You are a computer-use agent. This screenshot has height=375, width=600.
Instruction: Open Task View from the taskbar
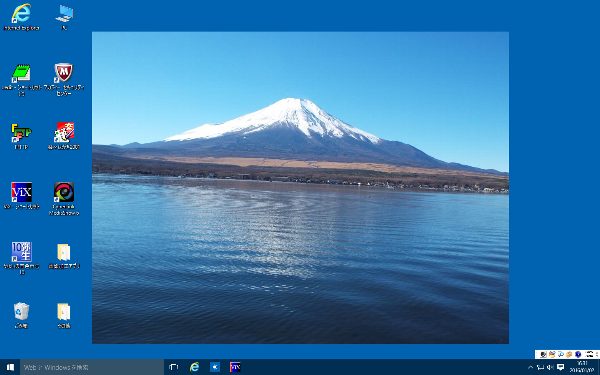[174, 367]
